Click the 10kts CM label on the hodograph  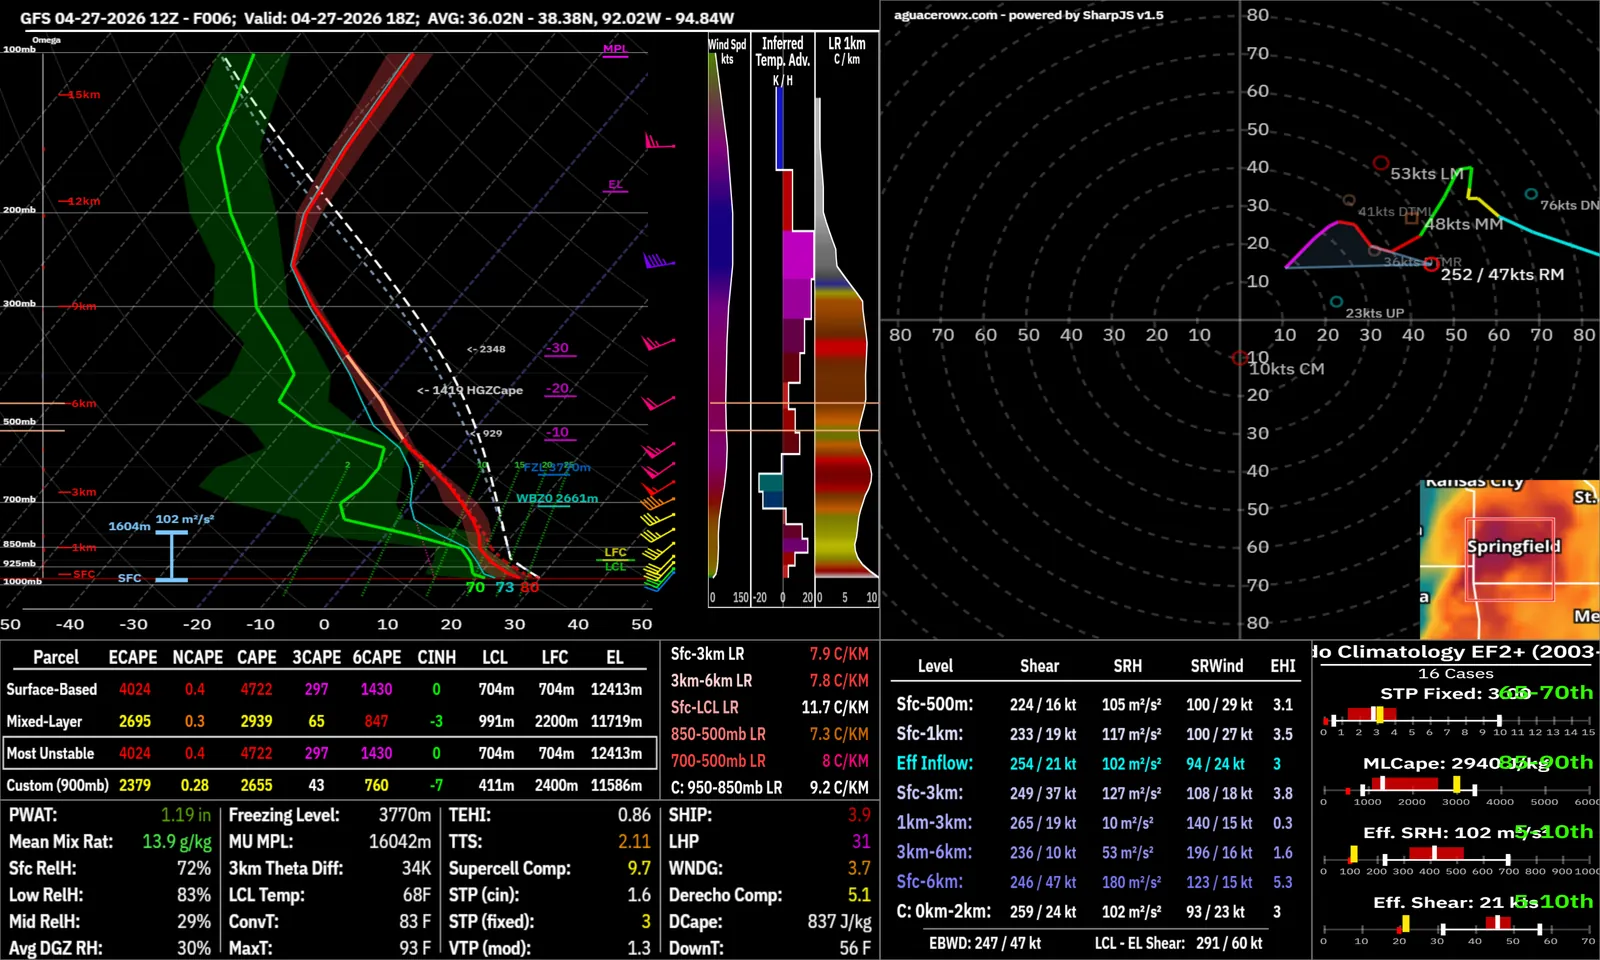point(1286,369)
